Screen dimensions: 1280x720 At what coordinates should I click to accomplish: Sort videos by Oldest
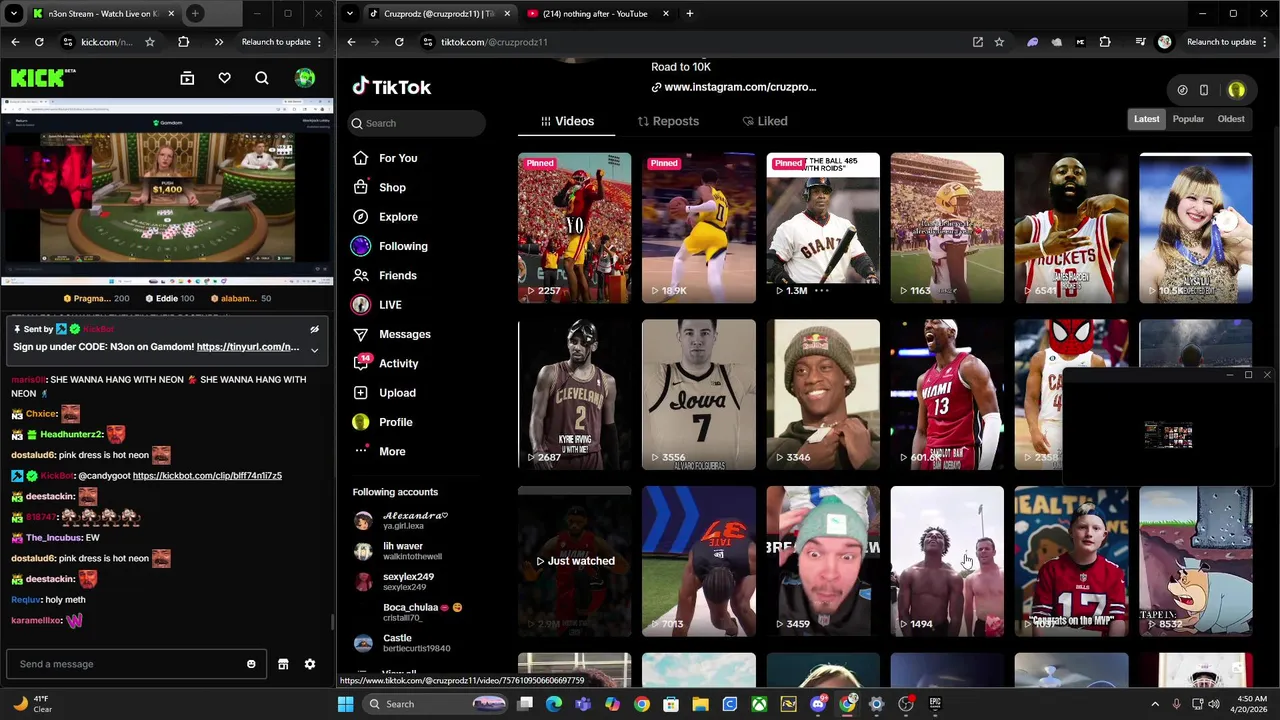(x=1231, y=119)
